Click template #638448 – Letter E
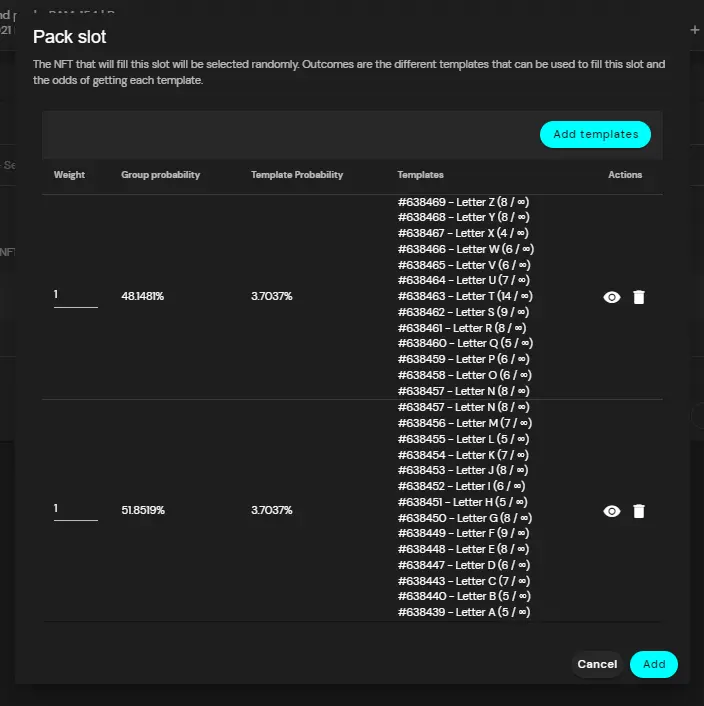Screen dimensions: 704x706 tap(463, 549)
